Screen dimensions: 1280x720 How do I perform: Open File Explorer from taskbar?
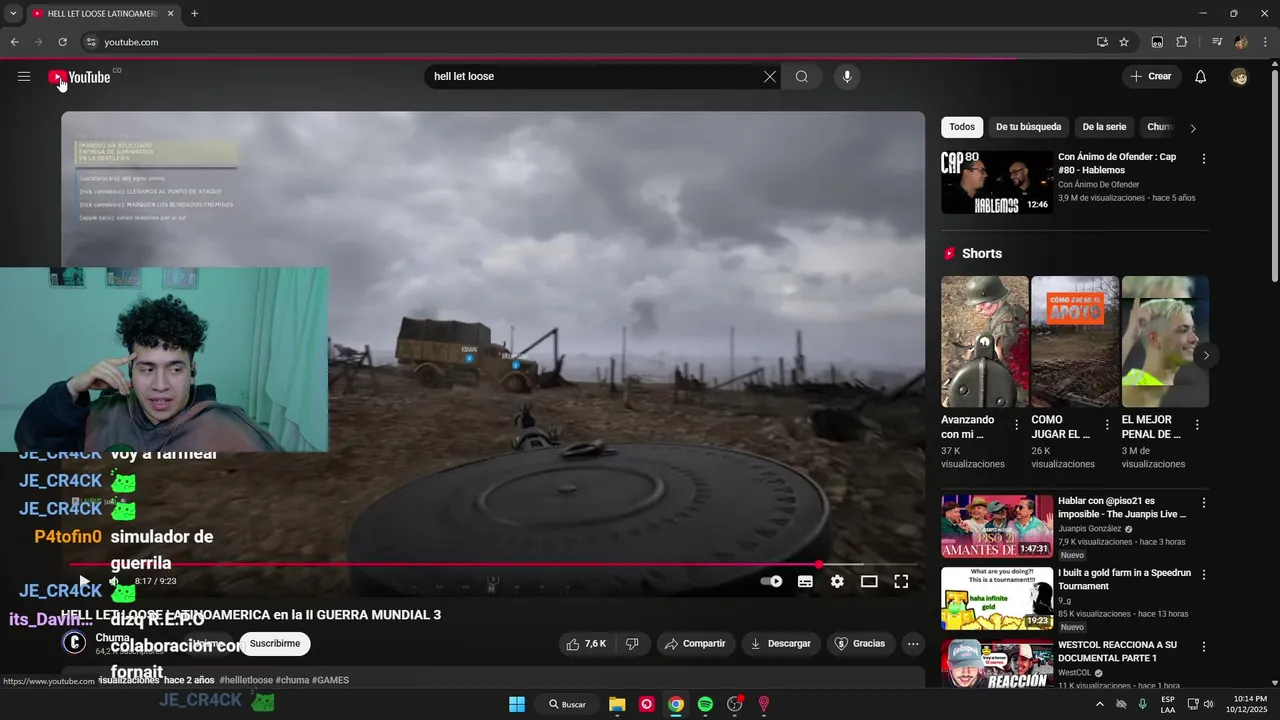pos(617,704)
